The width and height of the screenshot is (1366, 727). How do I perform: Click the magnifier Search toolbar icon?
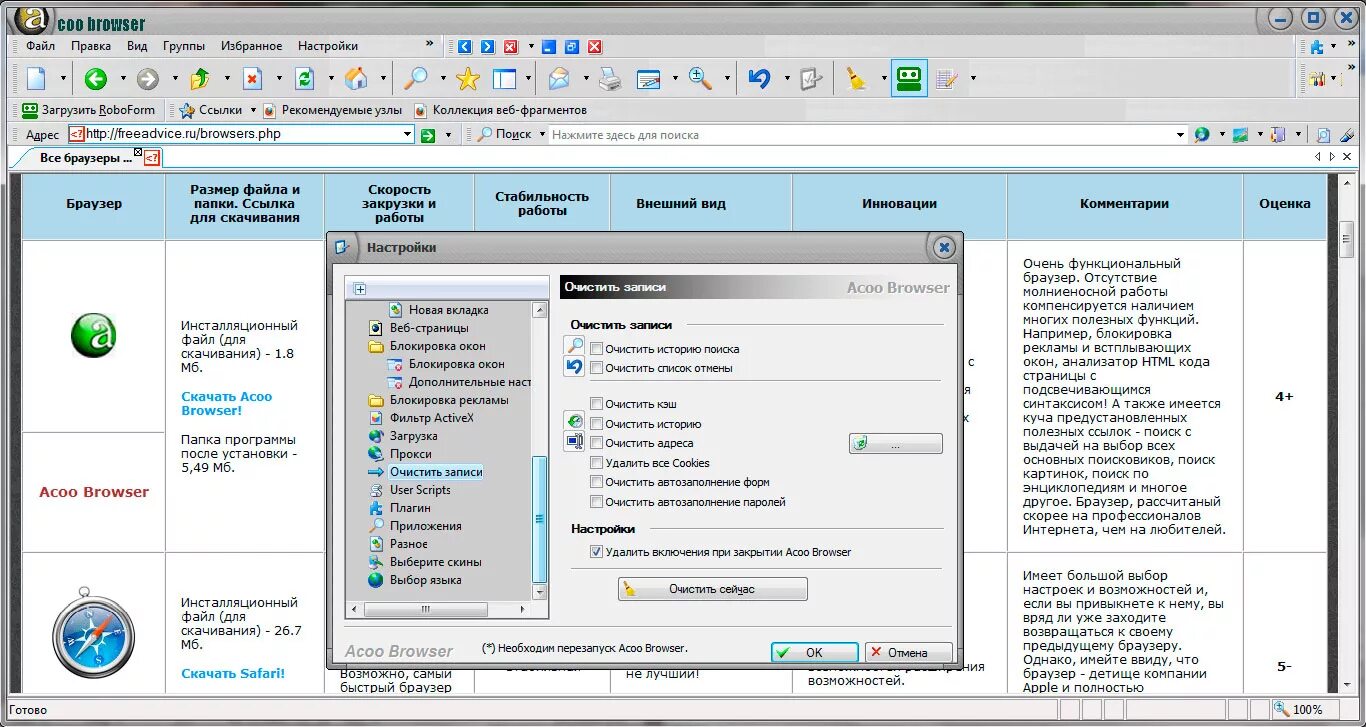415,79
